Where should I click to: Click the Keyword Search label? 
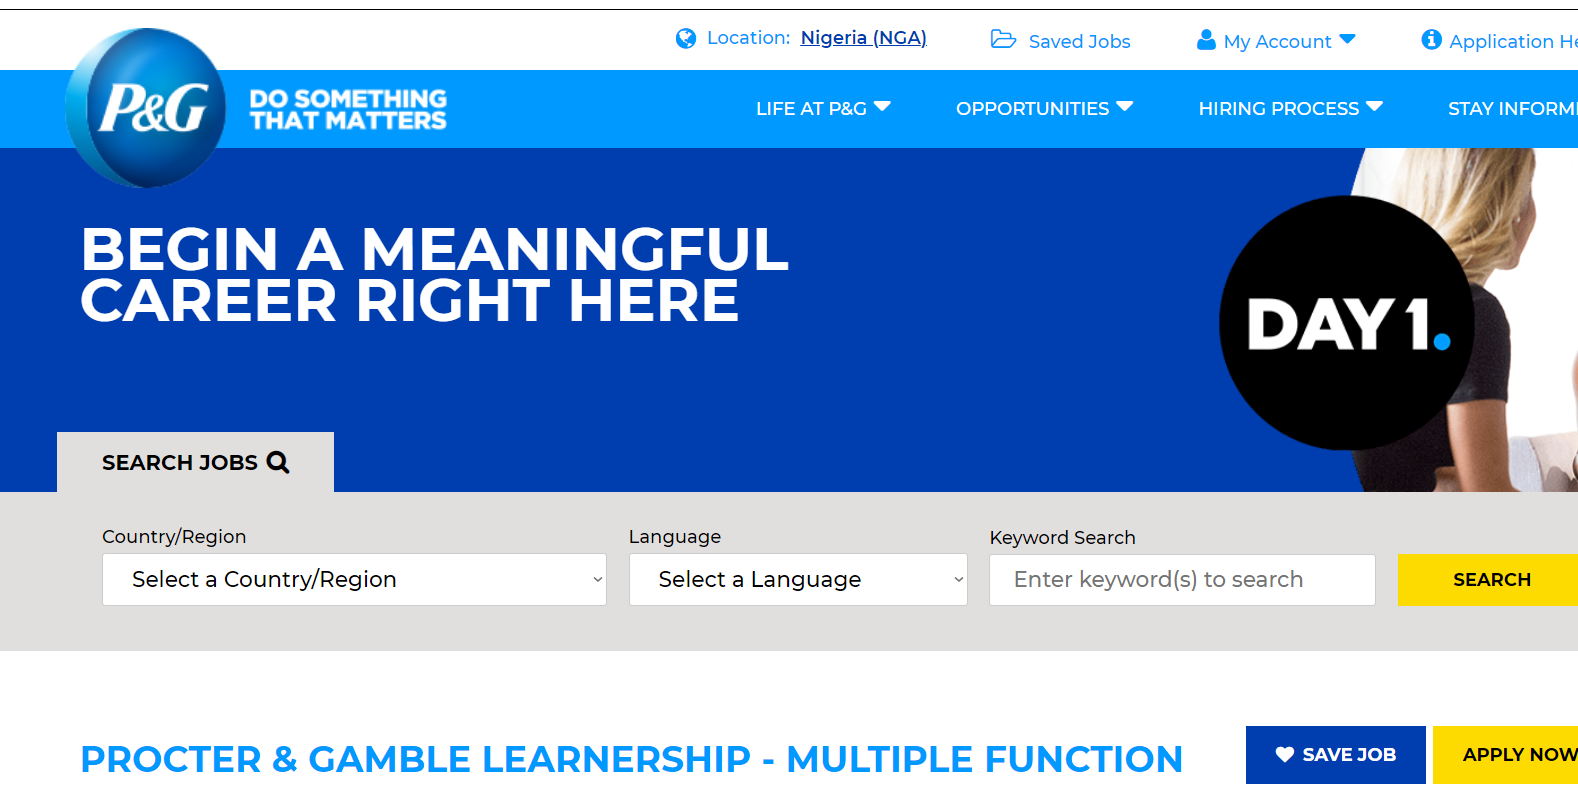(x=1062, y=537)
